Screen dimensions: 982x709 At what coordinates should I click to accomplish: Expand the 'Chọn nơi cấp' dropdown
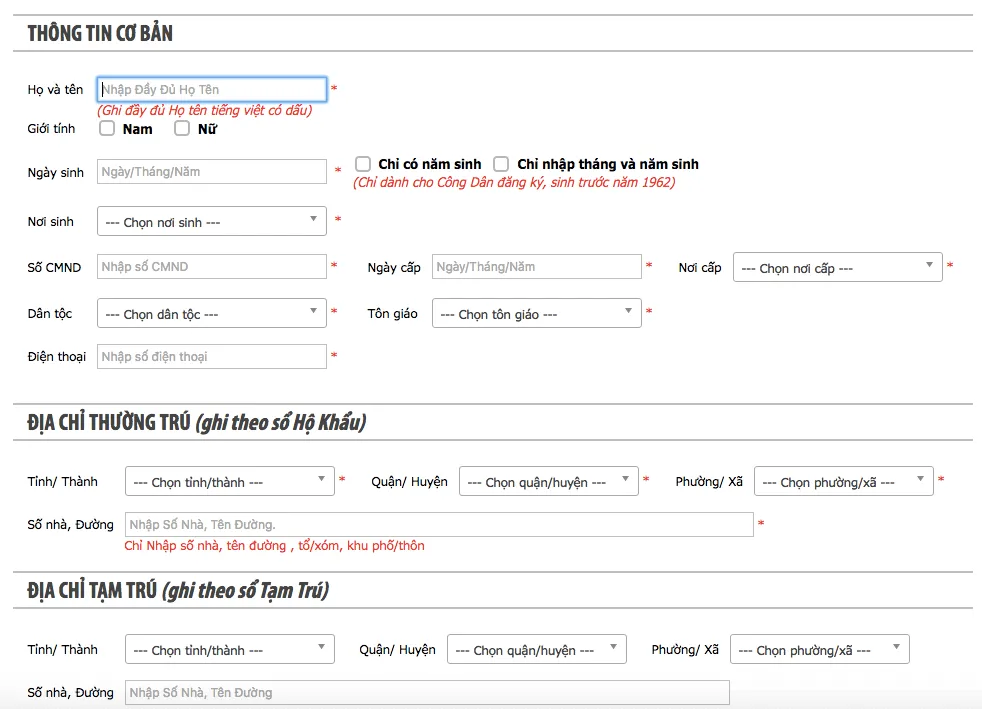pos(837,267)
